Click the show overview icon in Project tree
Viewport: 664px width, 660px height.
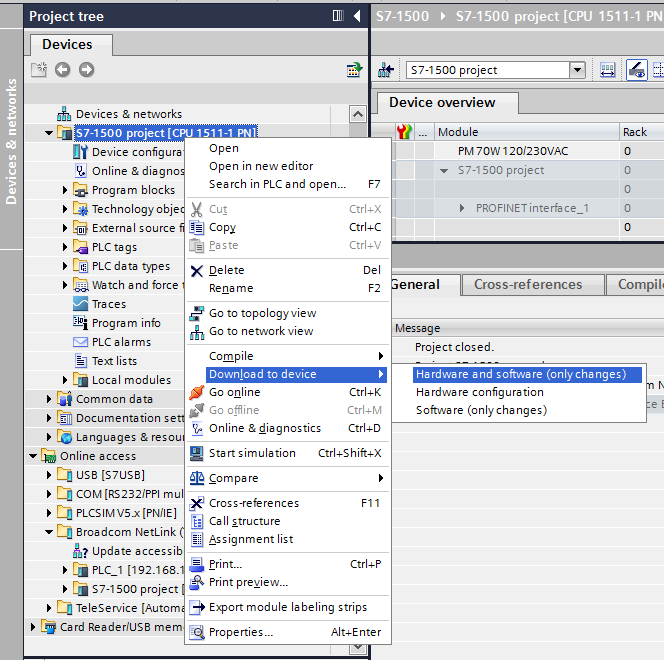(353, 69)
